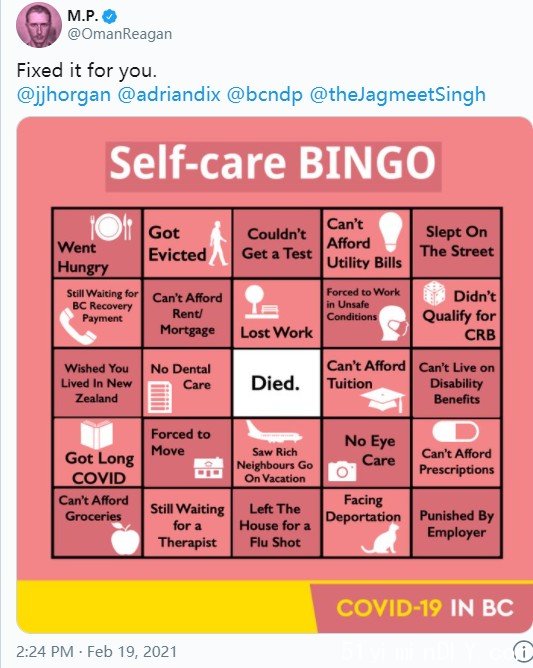533x668 pixels.
Task: Visit the @bcndp mention link
Action: pos(265,94)
